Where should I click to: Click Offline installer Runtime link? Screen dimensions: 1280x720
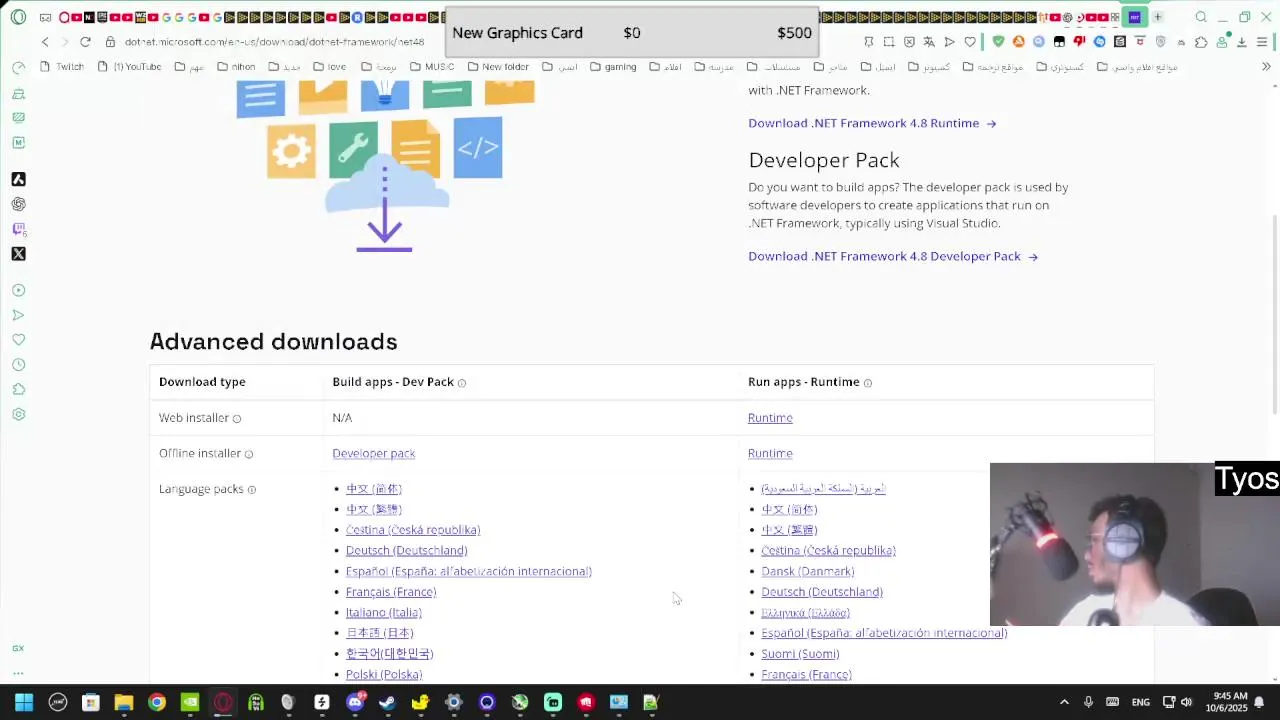[x=770, y=454]
